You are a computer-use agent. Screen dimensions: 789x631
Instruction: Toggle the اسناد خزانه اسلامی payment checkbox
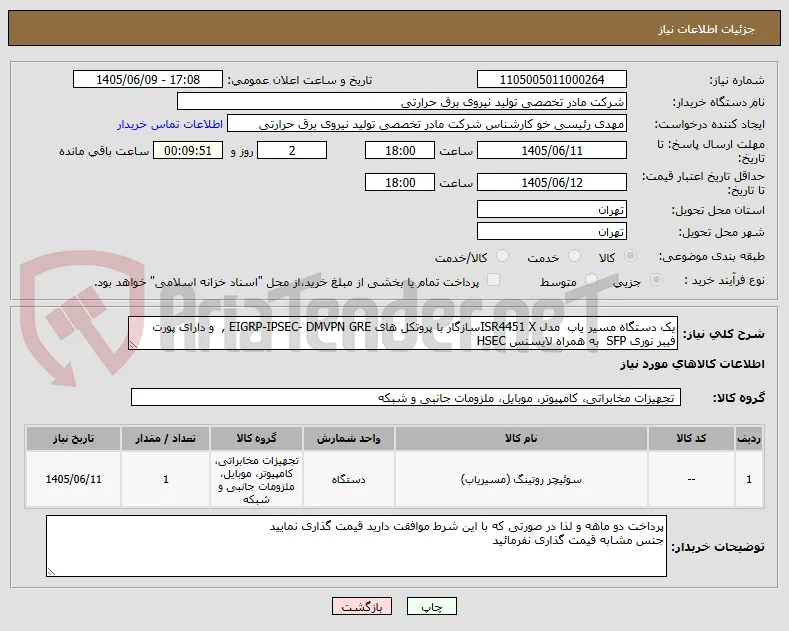[x=494, y=280]
